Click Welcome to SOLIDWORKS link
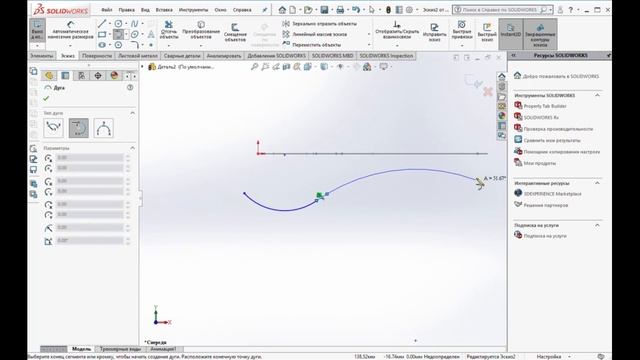 click(x=556, y=76)
